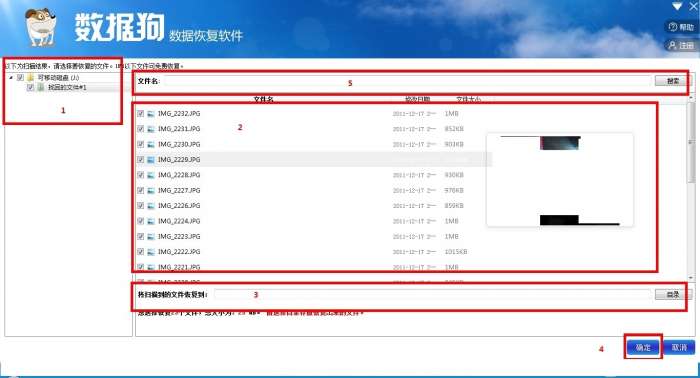Select the 找回的文件 folder tree item
This screenshot has width=700, height=378.
67,87
